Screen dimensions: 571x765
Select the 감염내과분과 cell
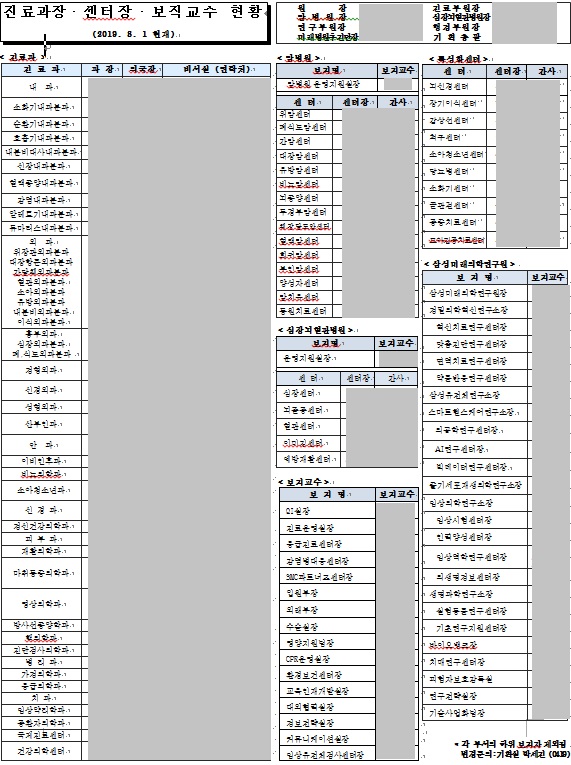(x=41, y=201)
